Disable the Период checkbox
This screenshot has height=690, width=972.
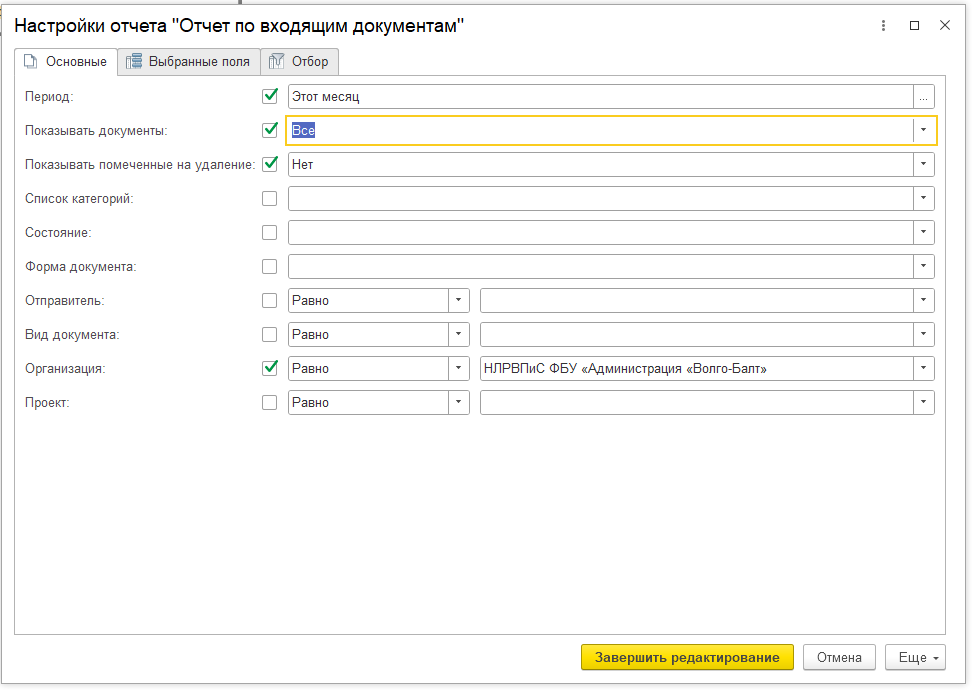[x=269, y=97]
